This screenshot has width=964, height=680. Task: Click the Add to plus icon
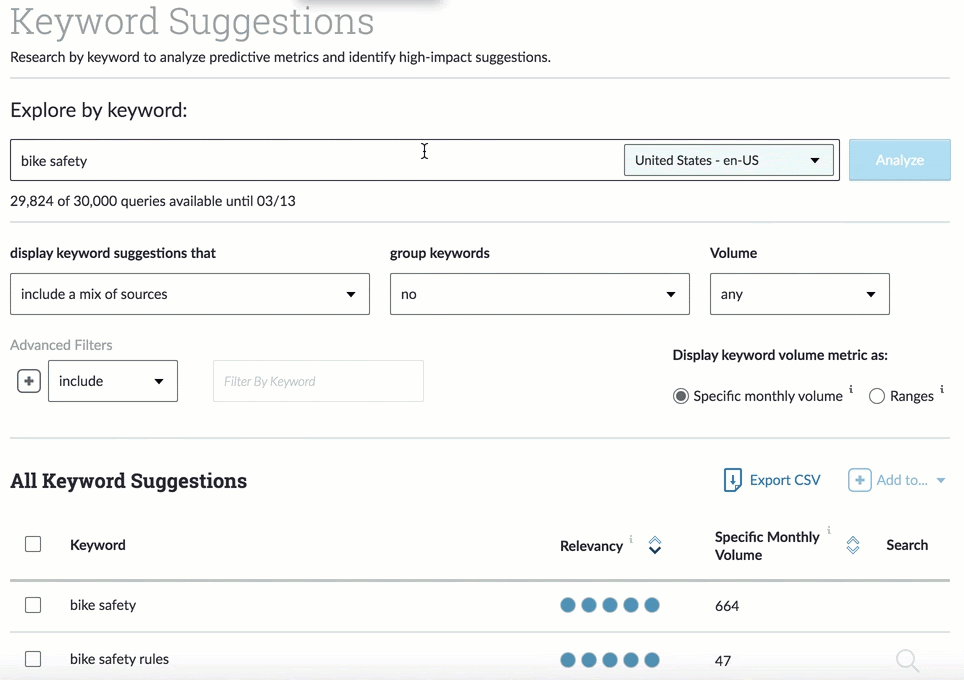[859, 481]
